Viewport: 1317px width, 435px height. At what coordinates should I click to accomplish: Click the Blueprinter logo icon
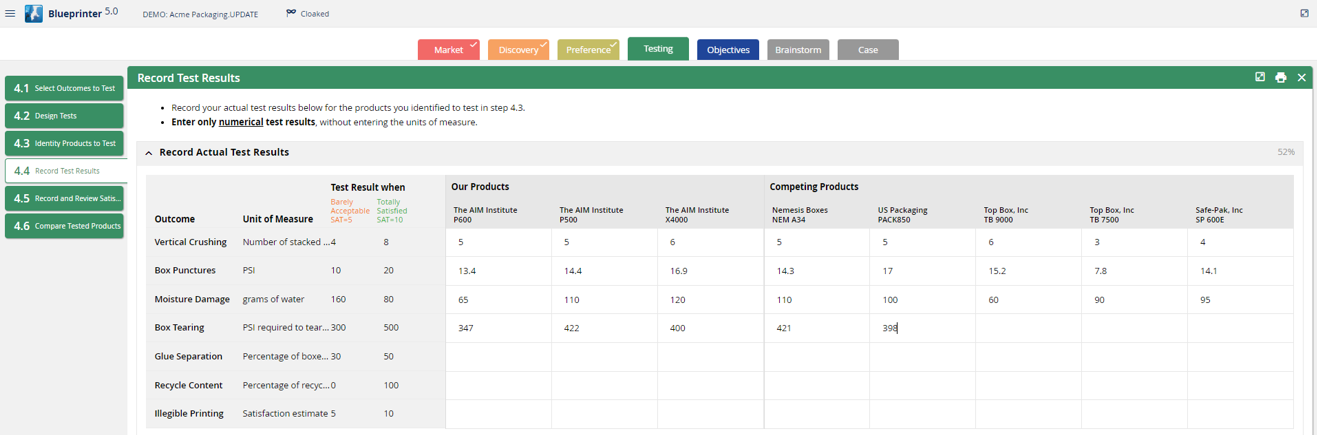34,14
